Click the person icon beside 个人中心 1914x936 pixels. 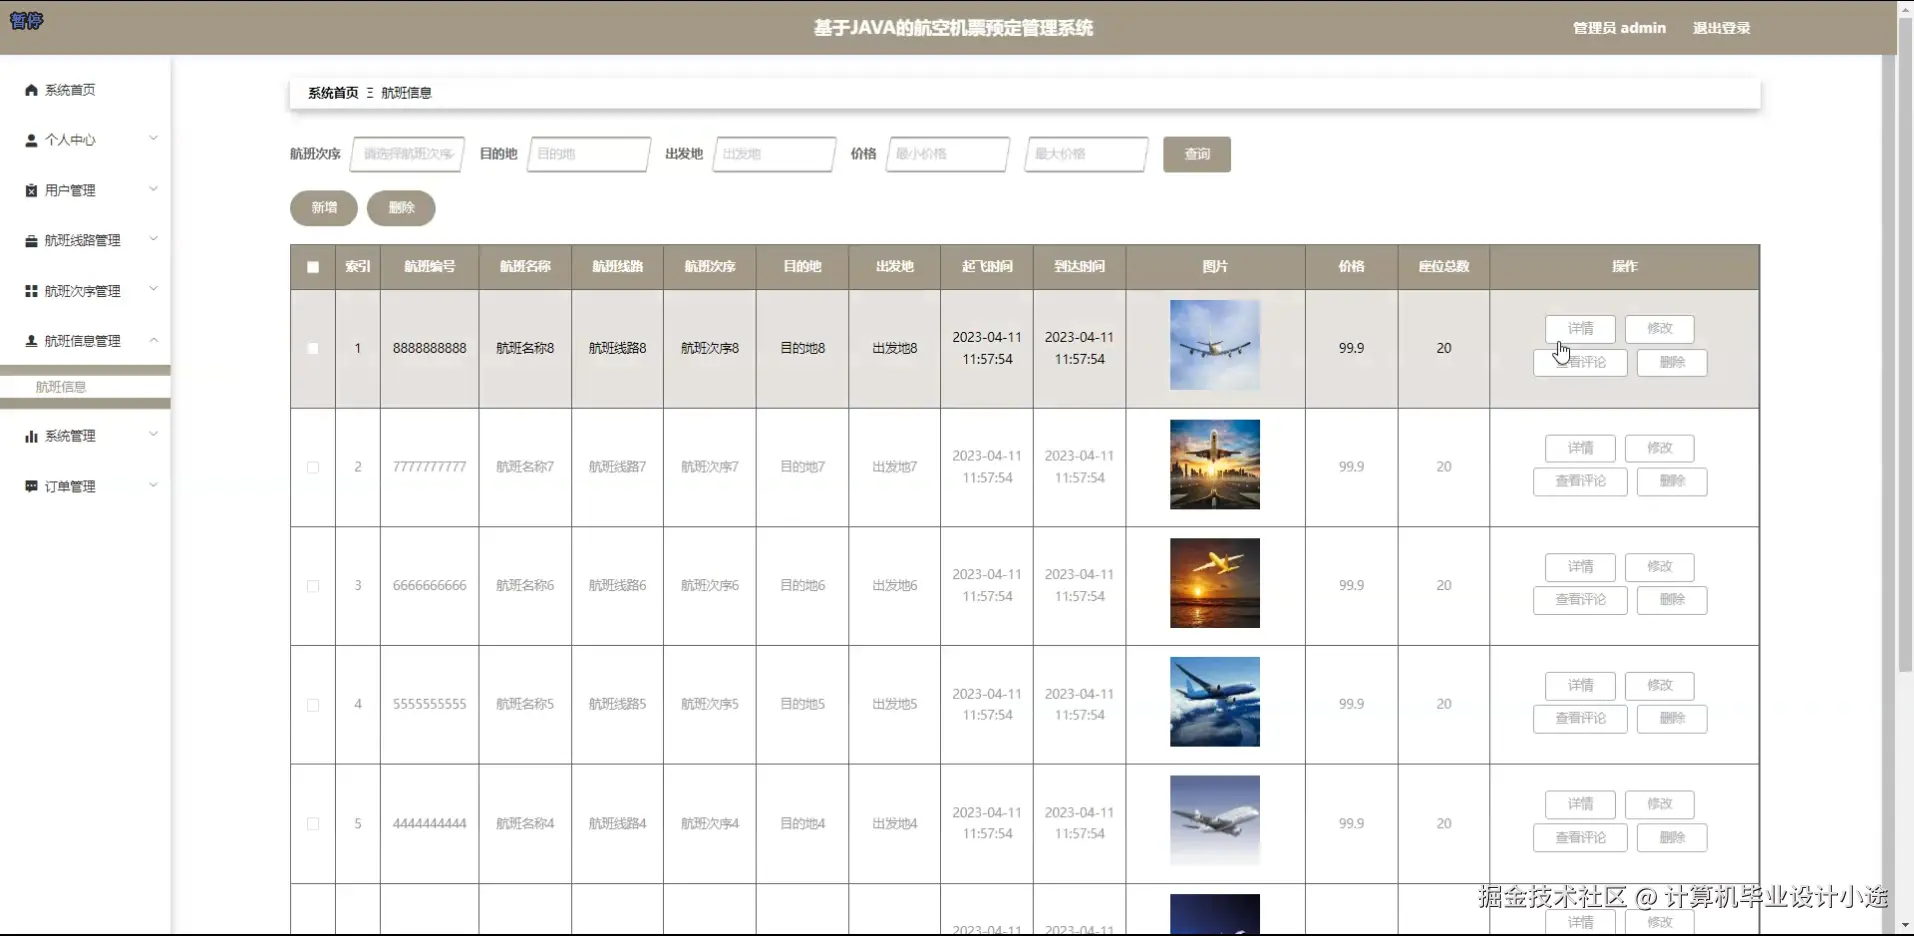31,140
